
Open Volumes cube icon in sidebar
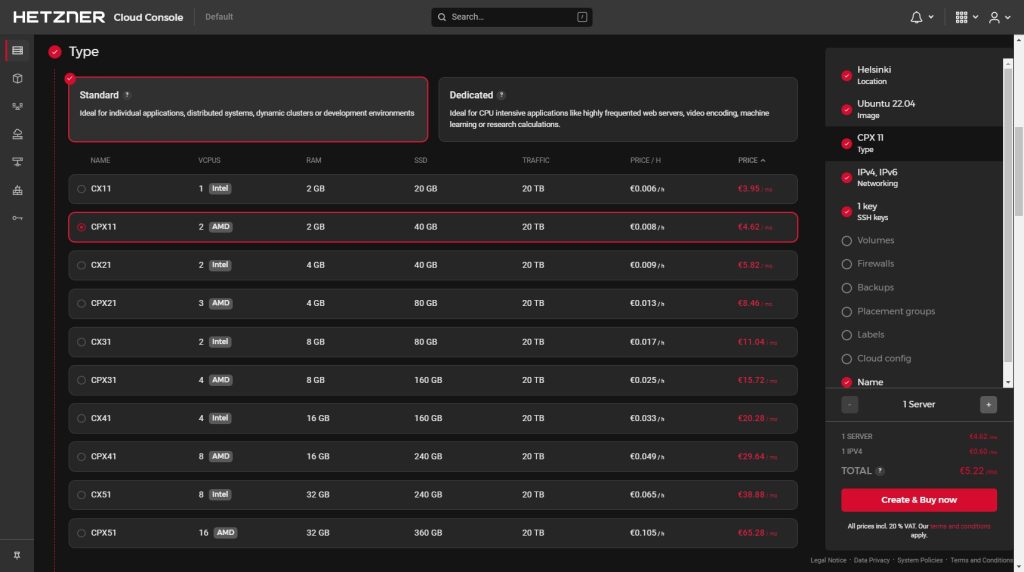click(17, 78)
